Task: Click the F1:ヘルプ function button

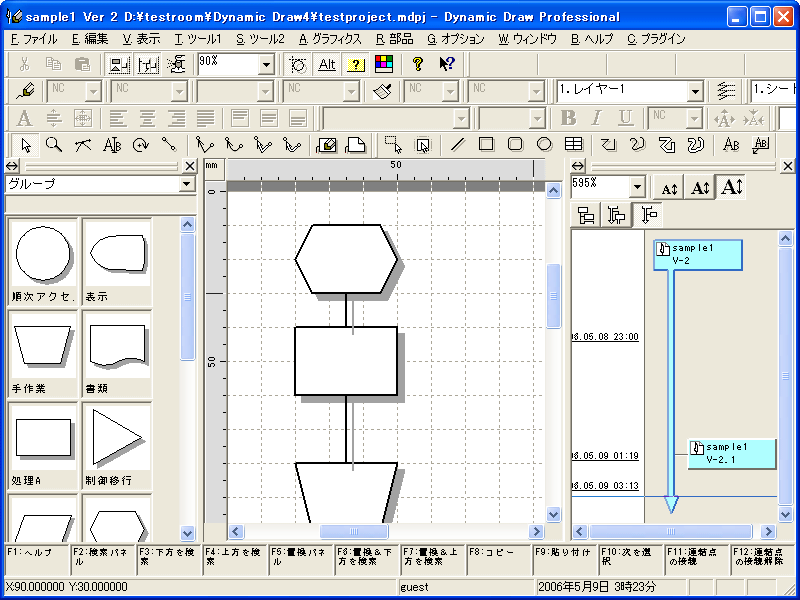Action: coord(37,560)
